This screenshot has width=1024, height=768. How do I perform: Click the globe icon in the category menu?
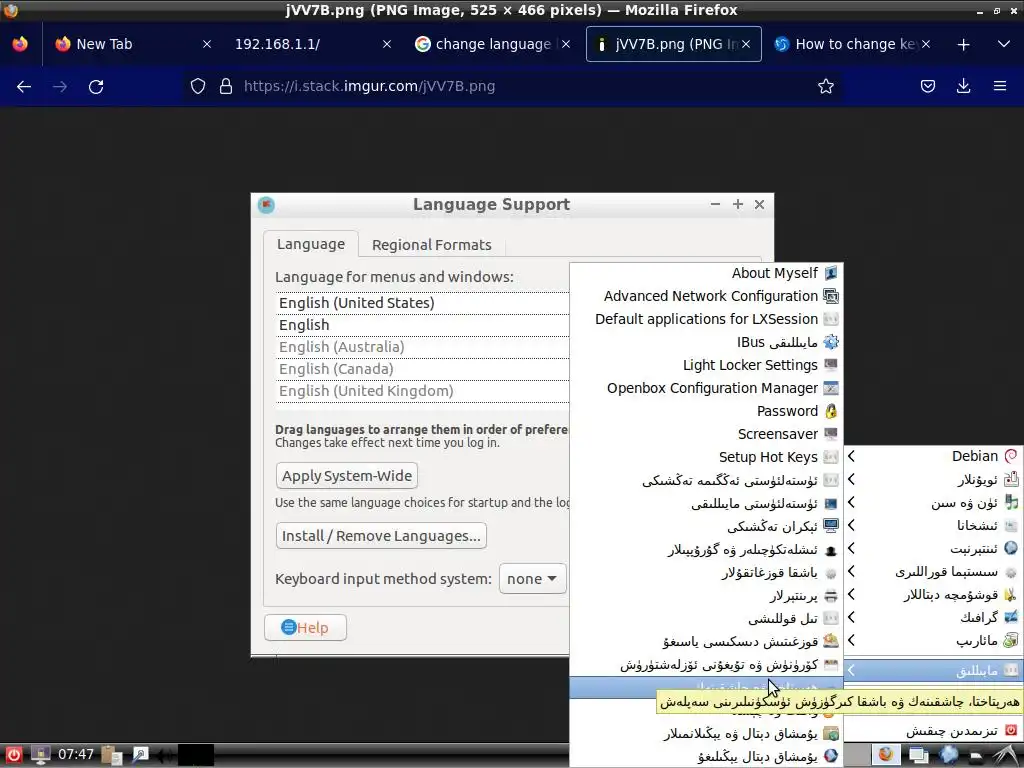tap(1011, 548)
